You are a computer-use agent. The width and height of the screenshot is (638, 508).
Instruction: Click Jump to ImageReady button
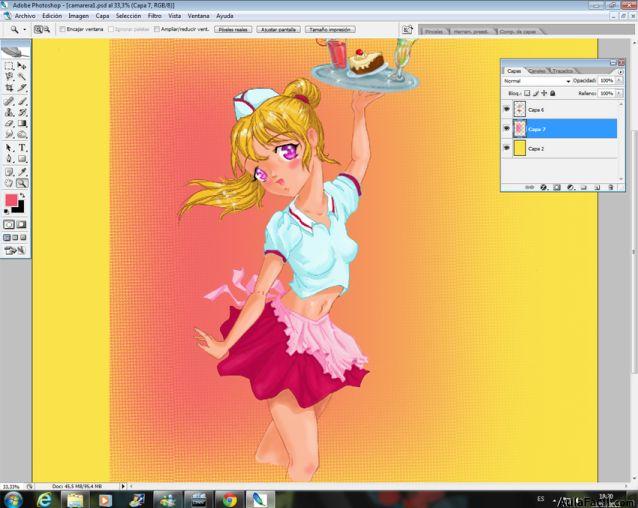15,251
